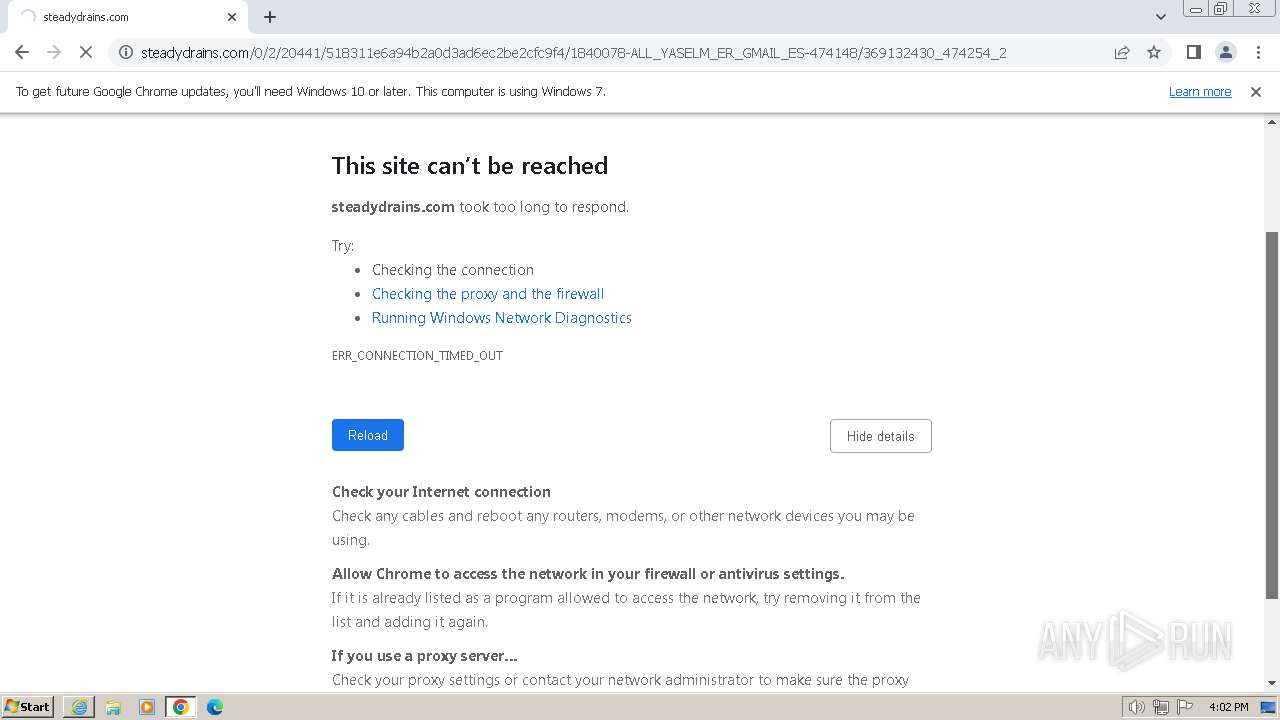Reload the page with the blue button

click(368, 435)
